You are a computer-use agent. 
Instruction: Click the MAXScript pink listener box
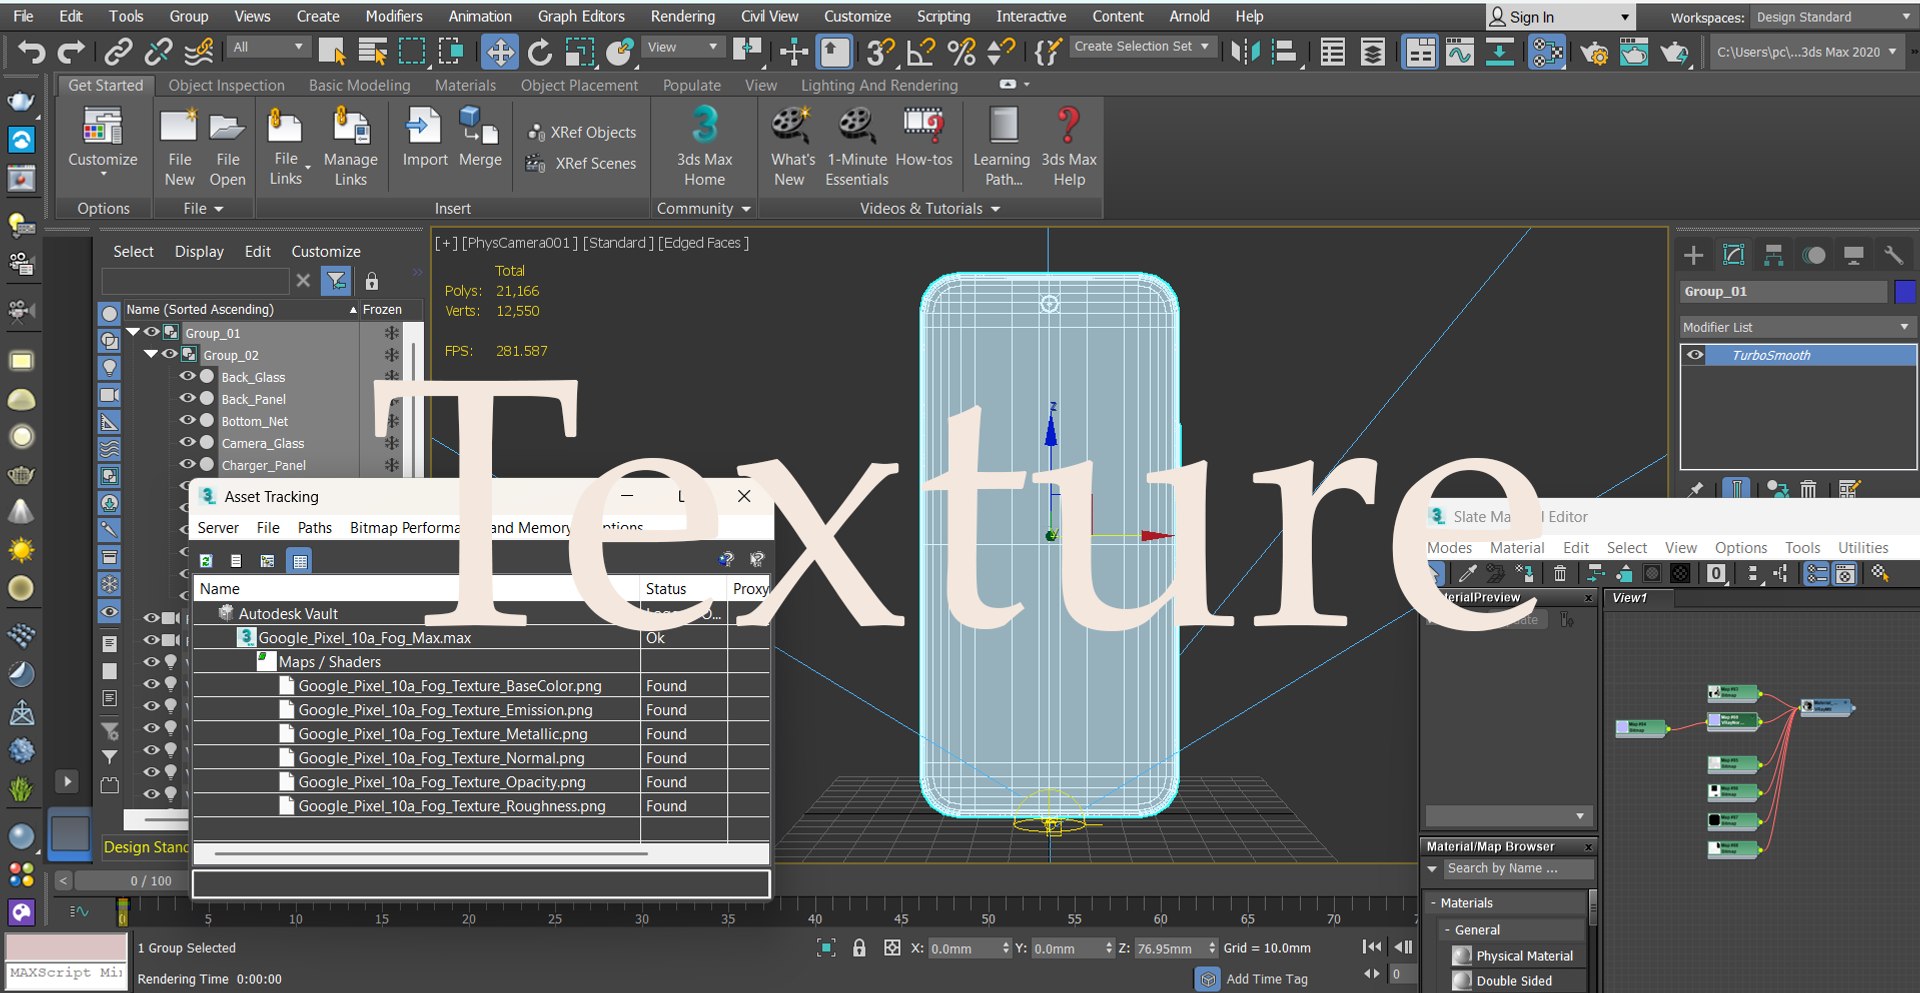[66, 946]
